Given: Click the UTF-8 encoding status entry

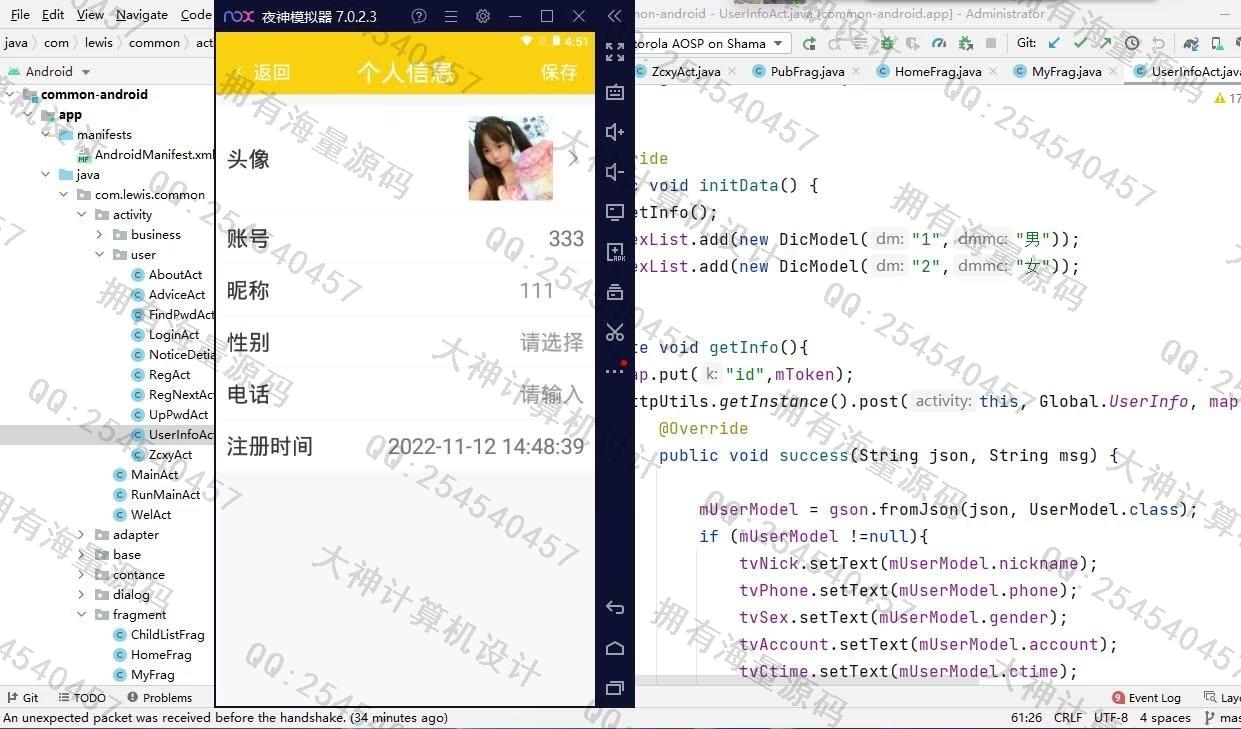Looking at the screenshot, I should pos(1110,717).
